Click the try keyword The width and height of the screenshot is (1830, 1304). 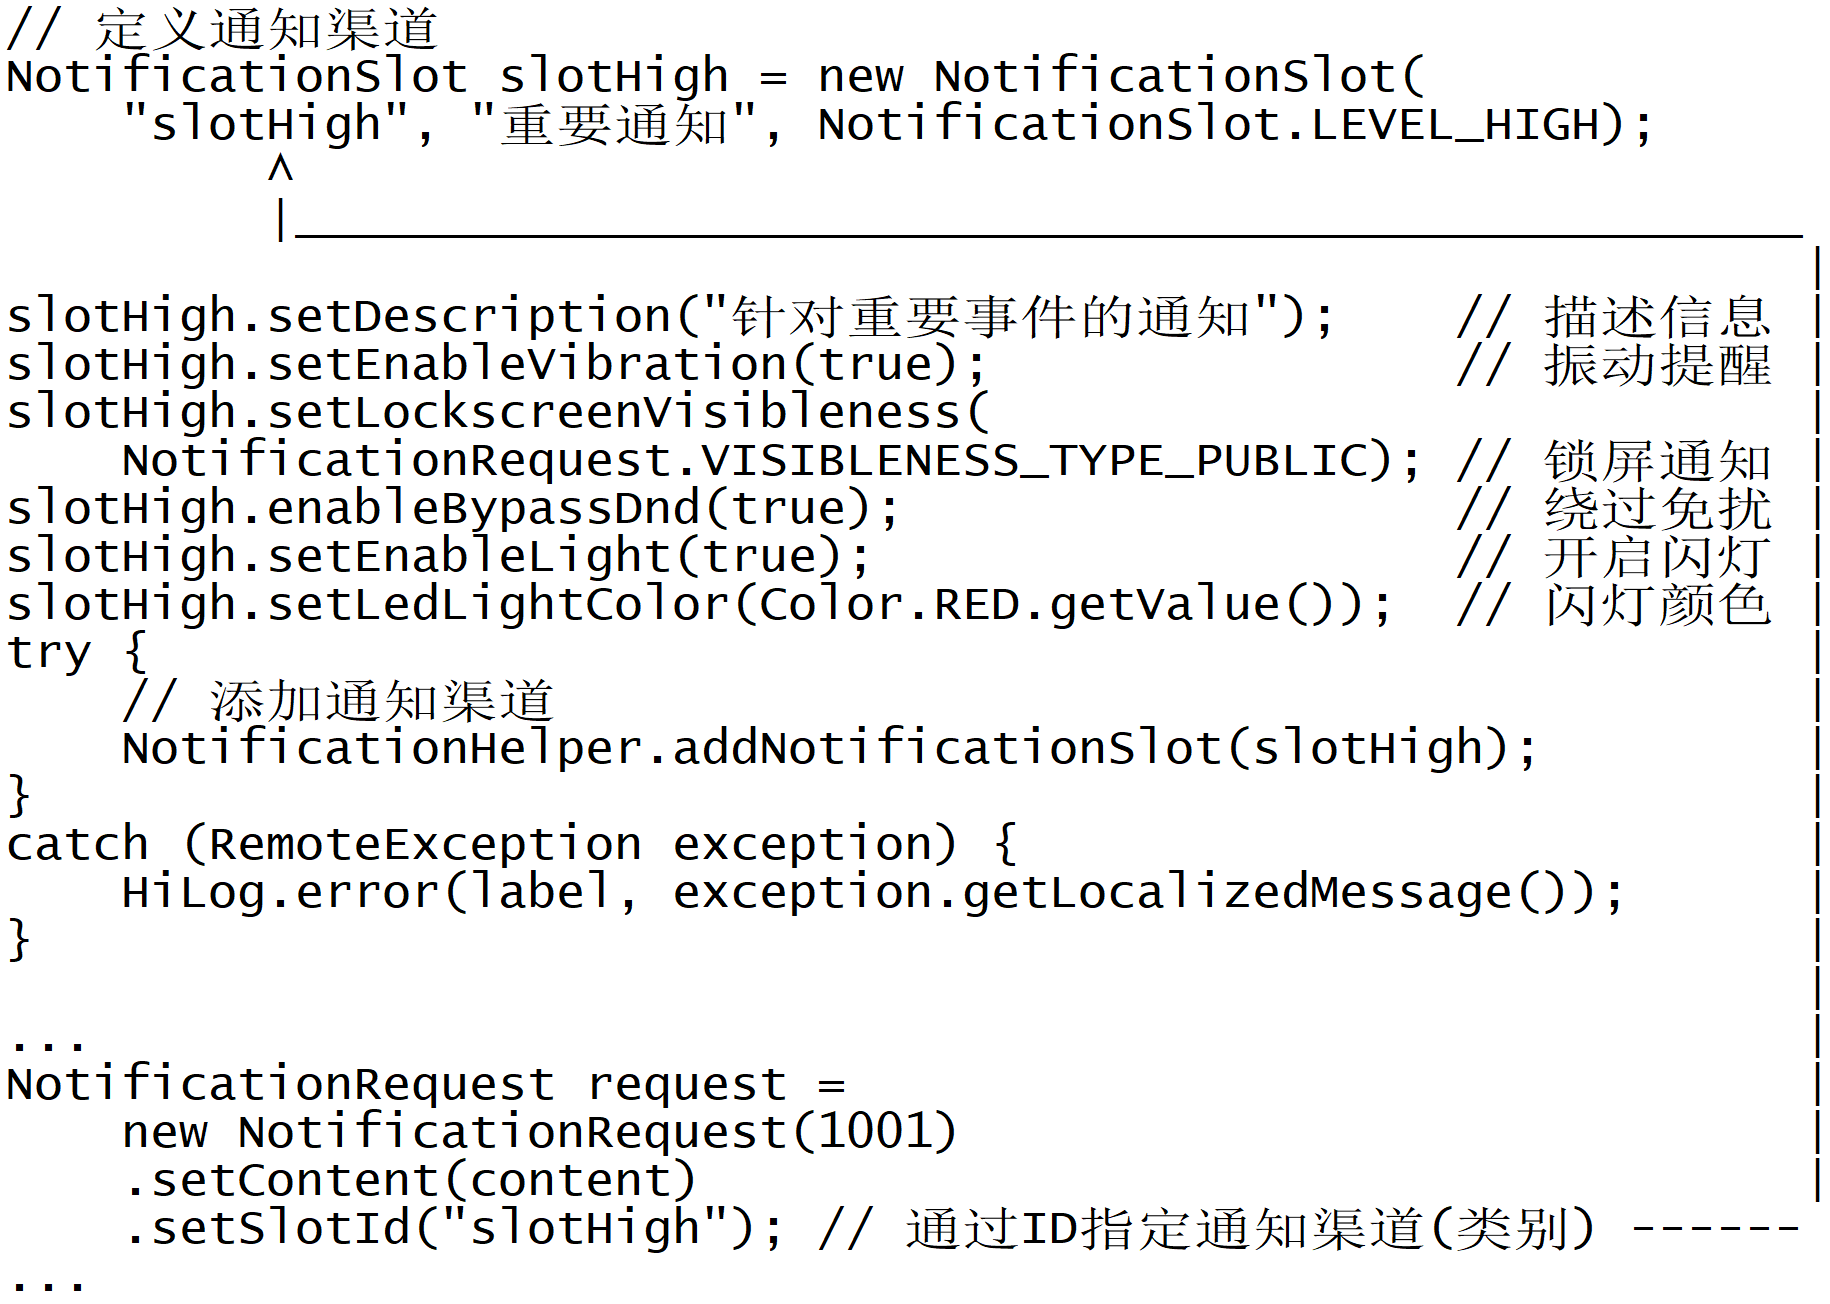[48, 653]
